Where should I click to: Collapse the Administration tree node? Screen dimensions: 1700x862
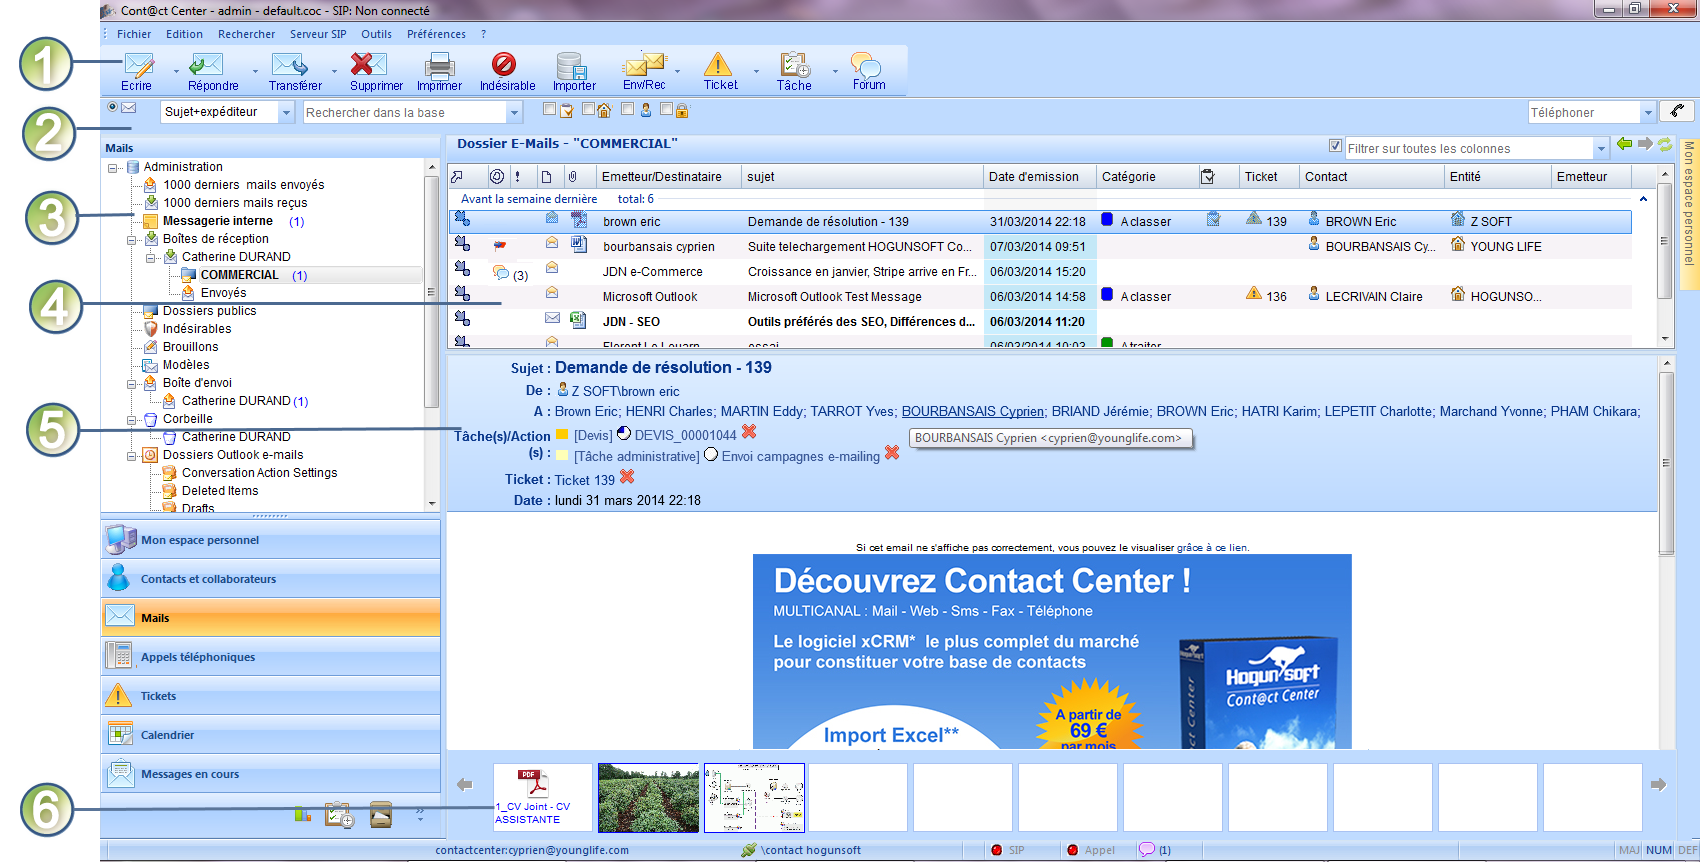pos(113,168)
